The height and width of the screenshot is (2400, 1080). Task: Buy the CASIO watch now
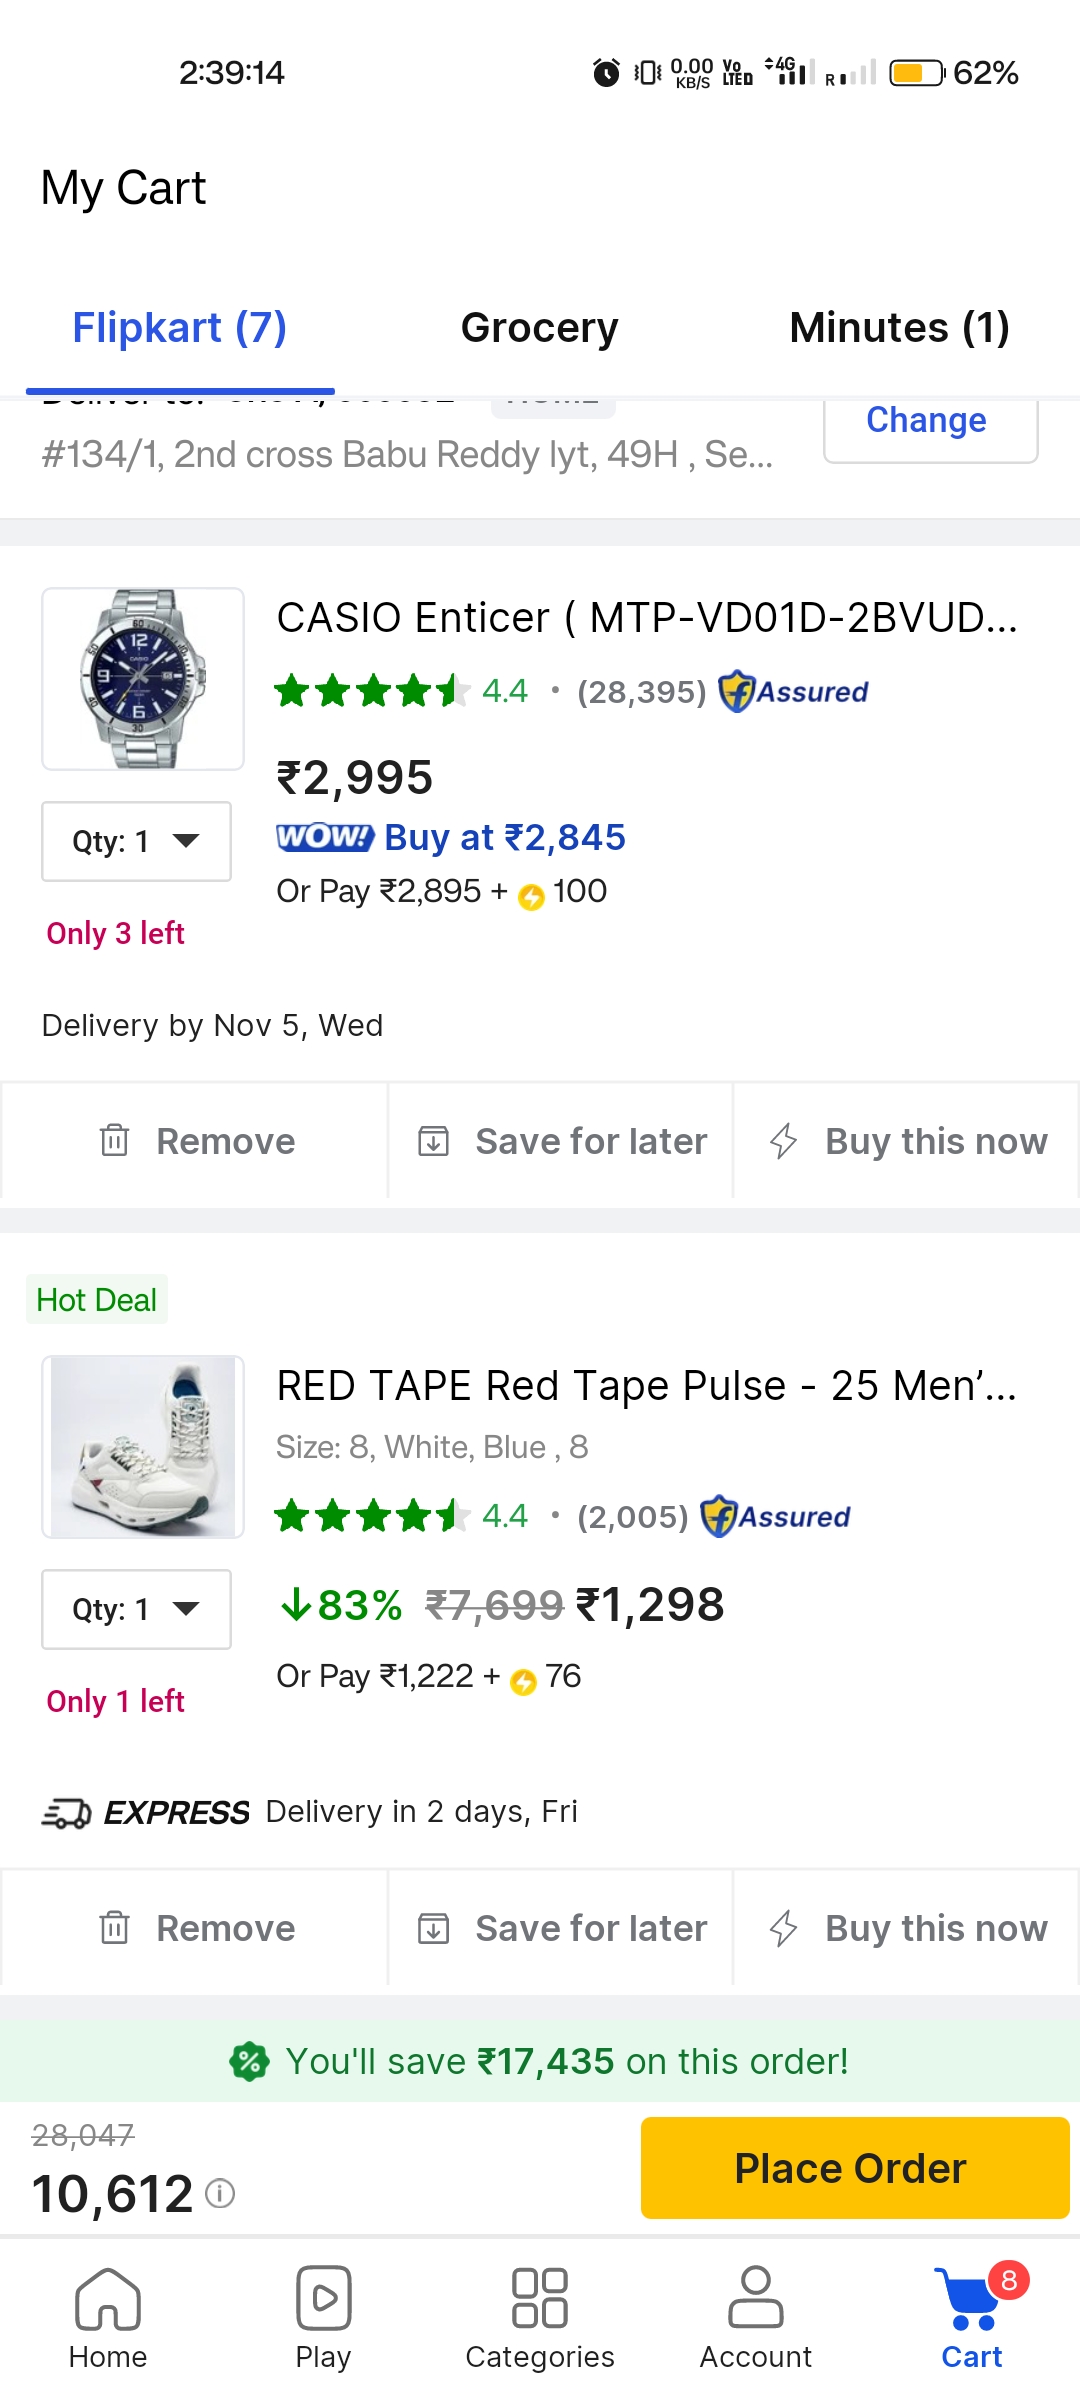[908, 1141]
